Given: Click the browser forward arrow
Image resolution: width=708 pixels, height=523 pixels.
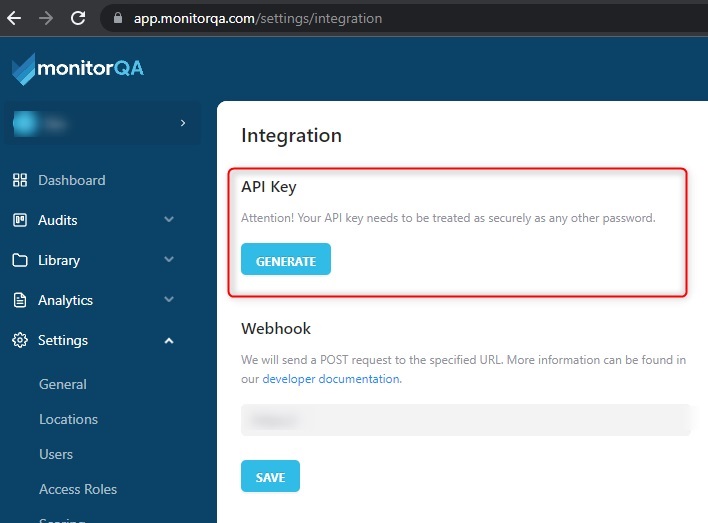Looking at the screenshot, I should tap(46, 18).
